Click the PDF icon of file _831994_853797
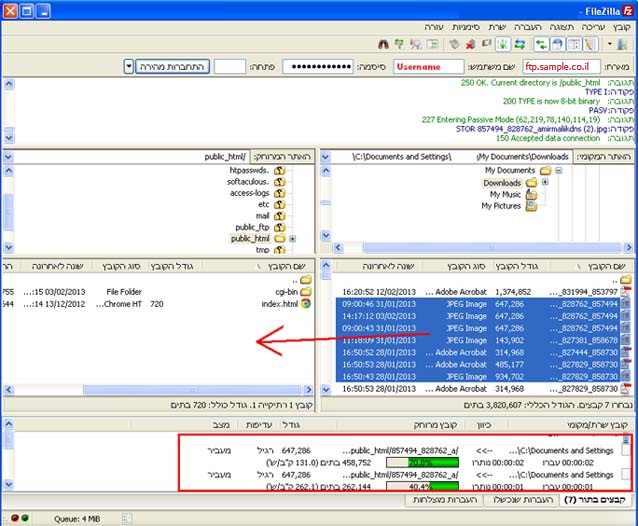Screen dimensions: 638x526 pyautogui.click(x=625, y=291)
